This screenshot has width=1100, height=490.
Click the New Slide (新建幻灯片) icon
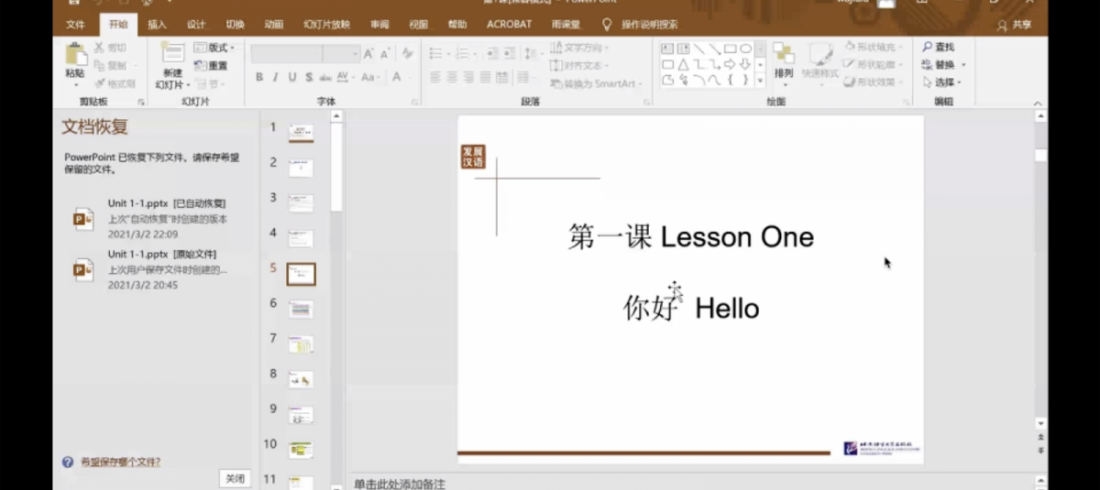click(x=173, y=53)
